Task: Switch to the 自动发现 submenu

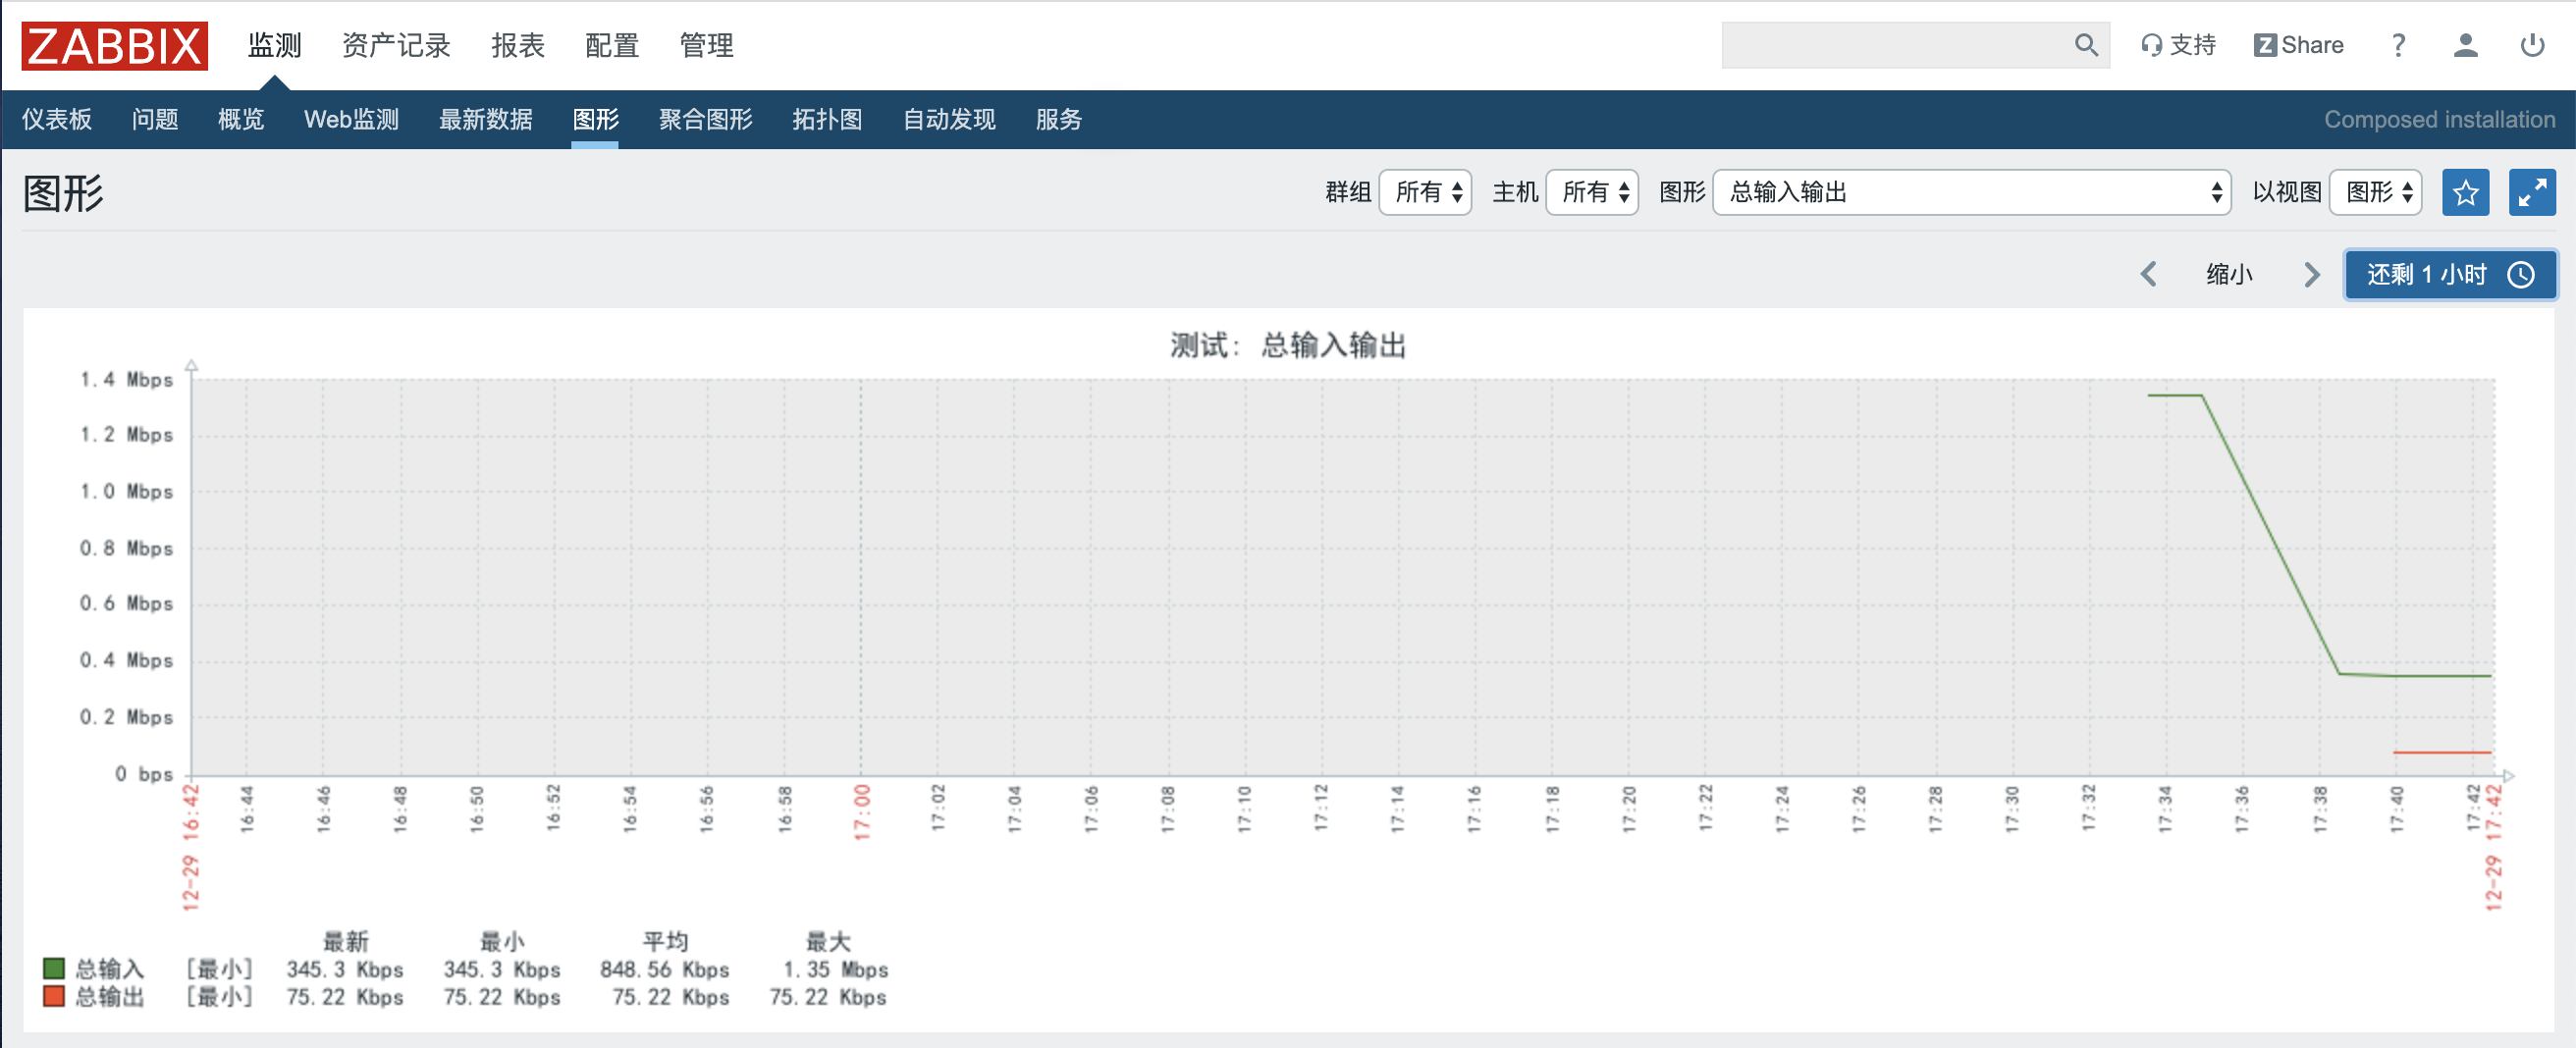Action: click(949, 119)
